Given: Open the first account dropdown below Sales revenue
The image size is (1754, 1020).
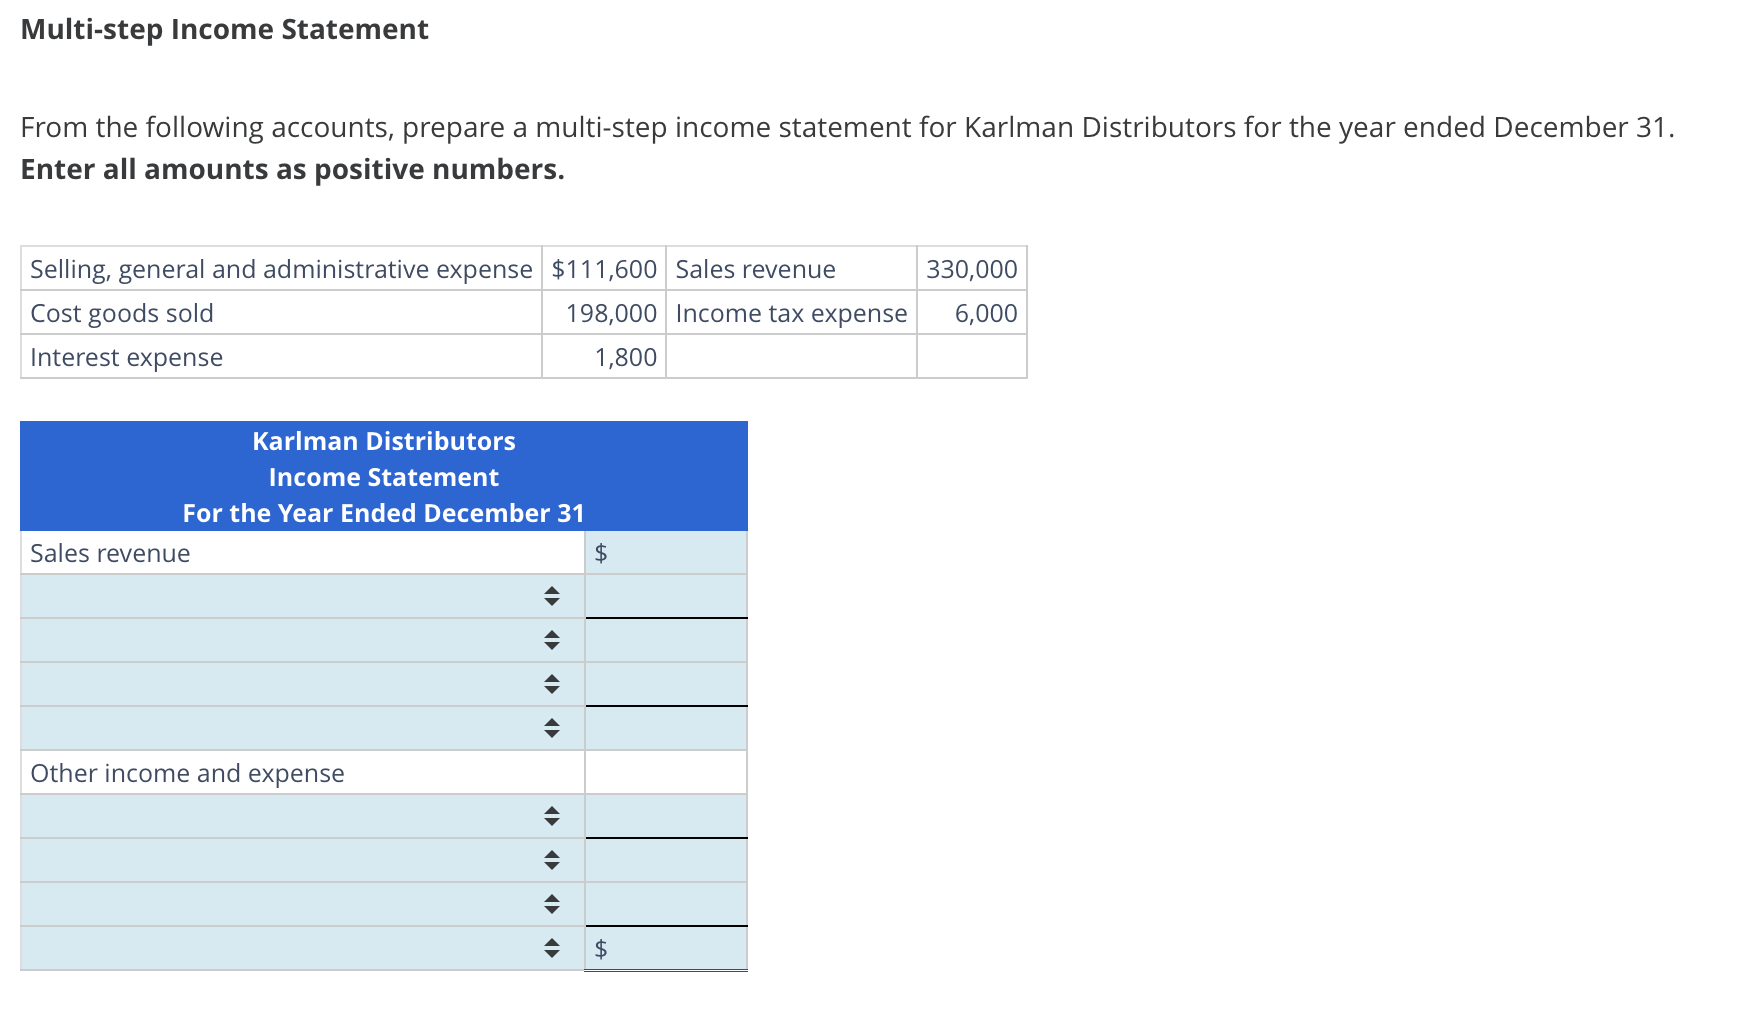Looking at the screenshot, I should coord(551,596).
